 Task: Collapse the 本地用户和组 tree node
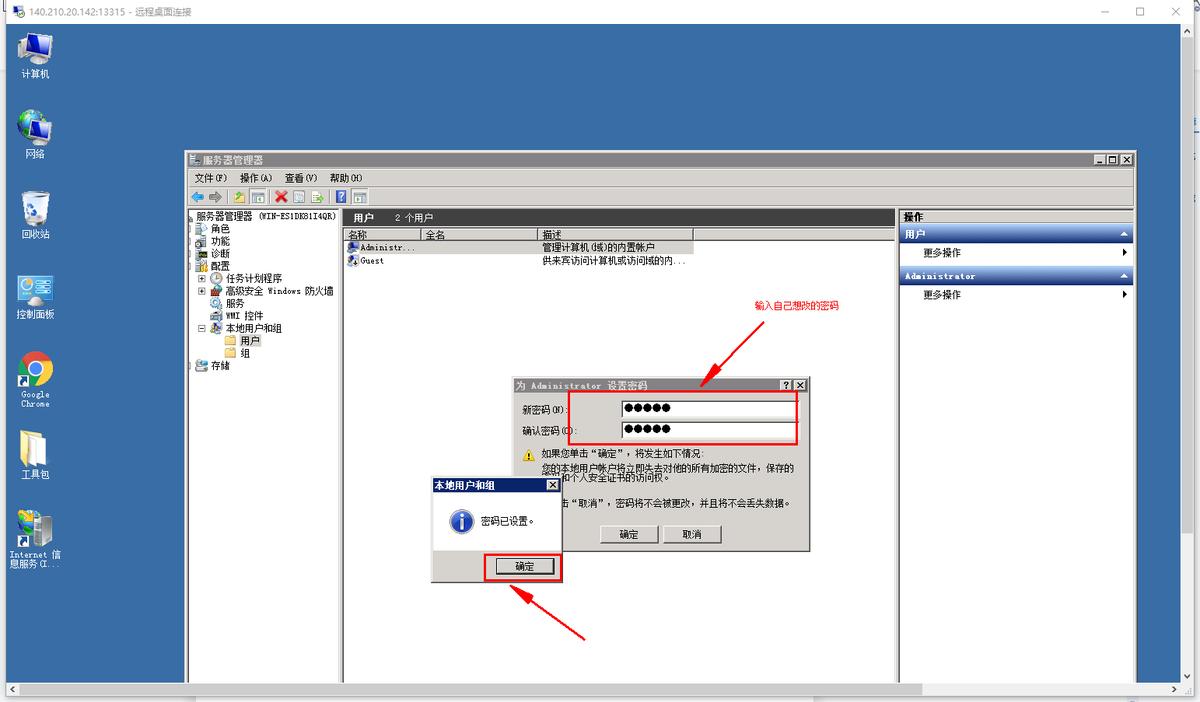click(x=202, y=328)
